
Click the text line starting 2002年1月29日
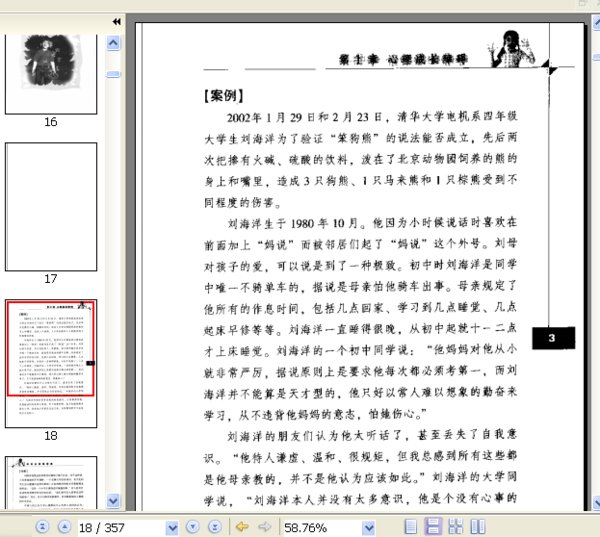coord(372,117)
